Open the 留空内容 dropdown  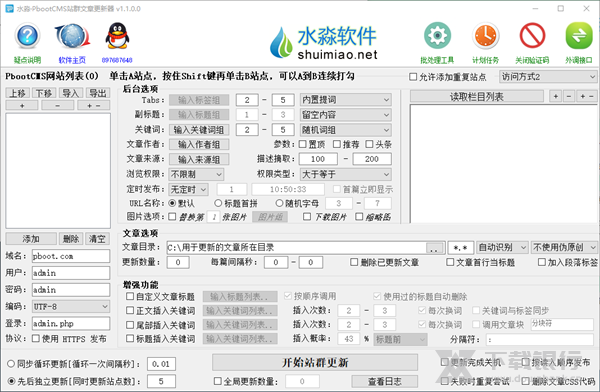346,115
